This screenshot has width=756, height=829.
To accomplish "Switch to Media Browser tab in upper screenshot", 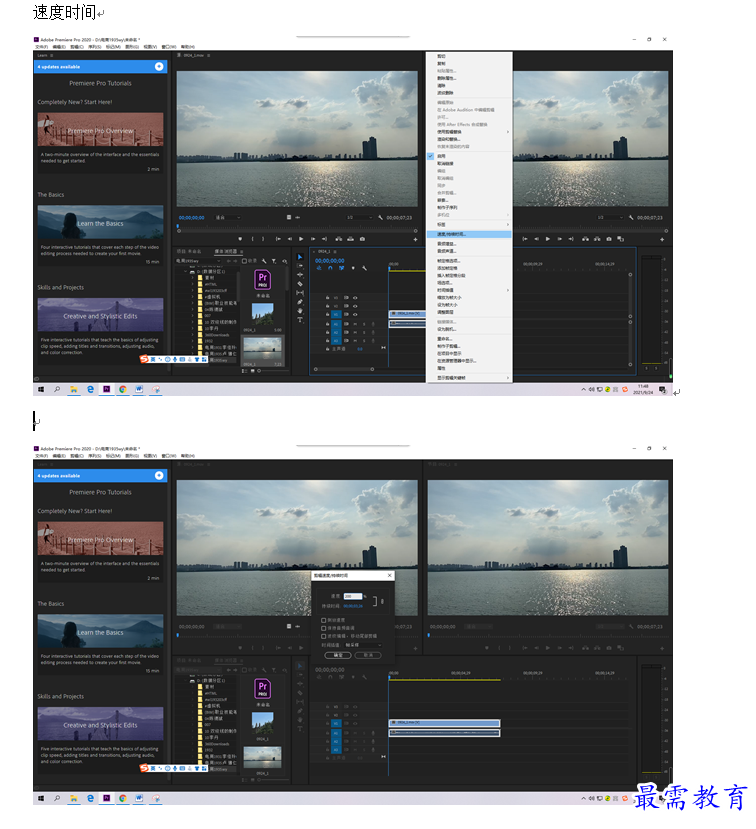I will (x=226, y=251).
